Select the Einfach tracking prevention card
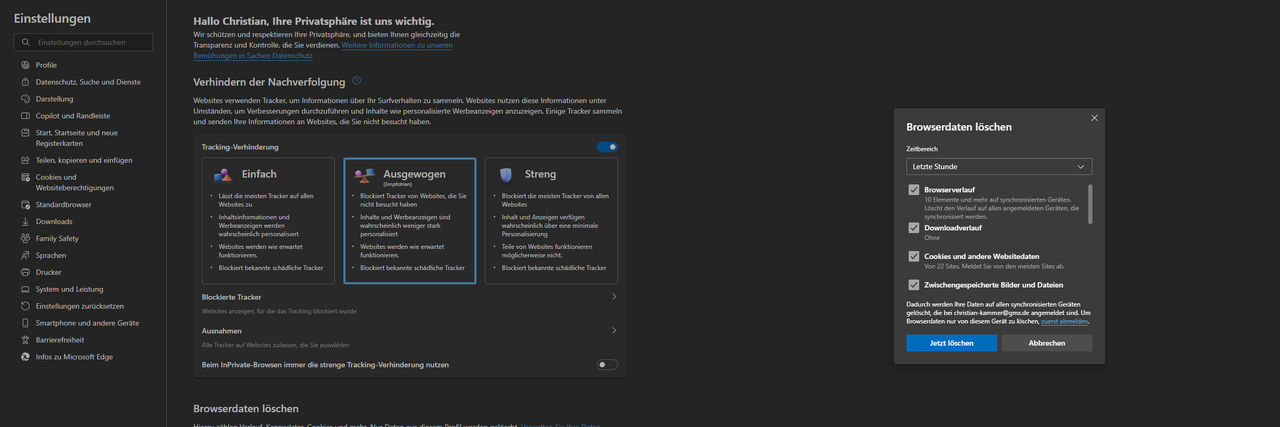 [268, 220]
